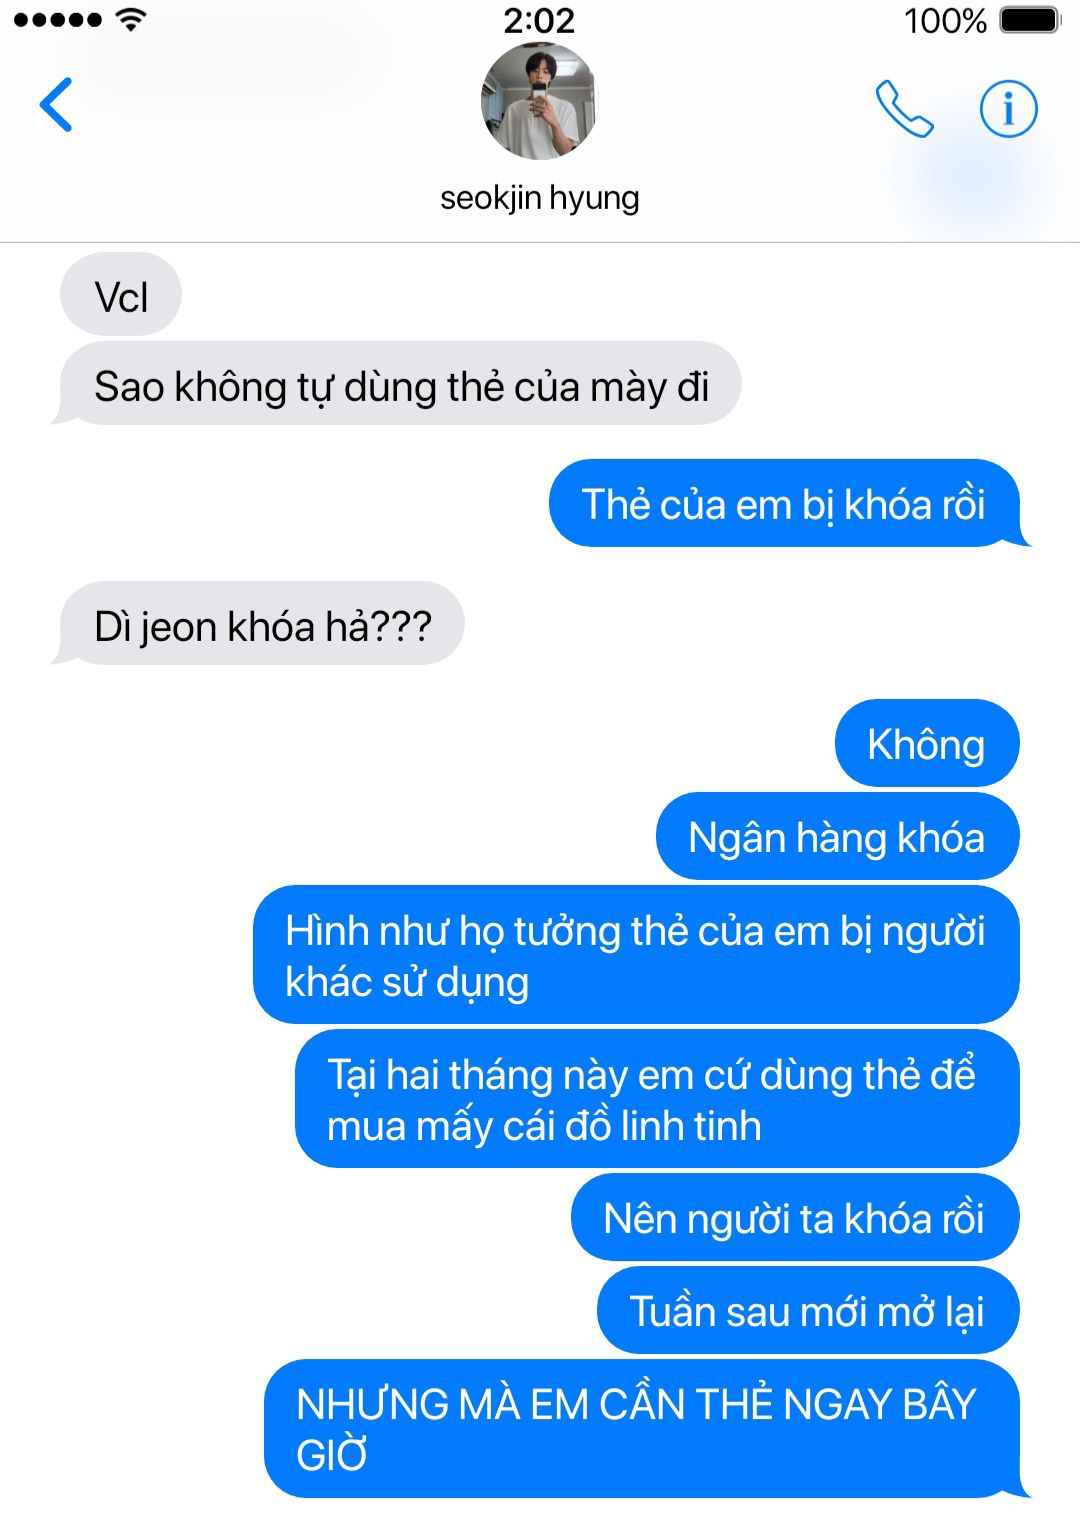Open seokjin hyung contact name
The width and height of the screenshot is (1080, 1525).
coord(539,198)
